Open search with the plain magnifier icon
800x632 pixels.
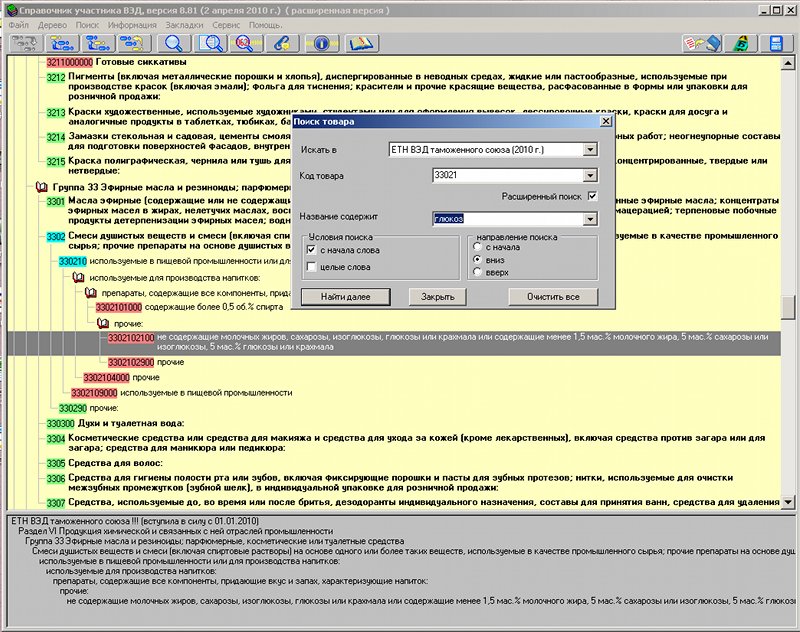tap(174, 44)
